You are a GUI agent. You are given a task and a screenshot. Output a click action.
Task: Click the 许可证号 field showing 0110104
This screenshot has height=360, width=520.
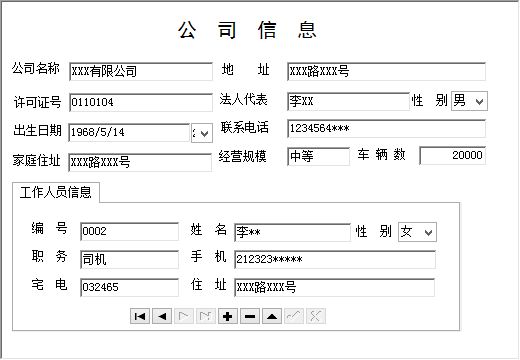pyautogui.click(x=141, y=102)
